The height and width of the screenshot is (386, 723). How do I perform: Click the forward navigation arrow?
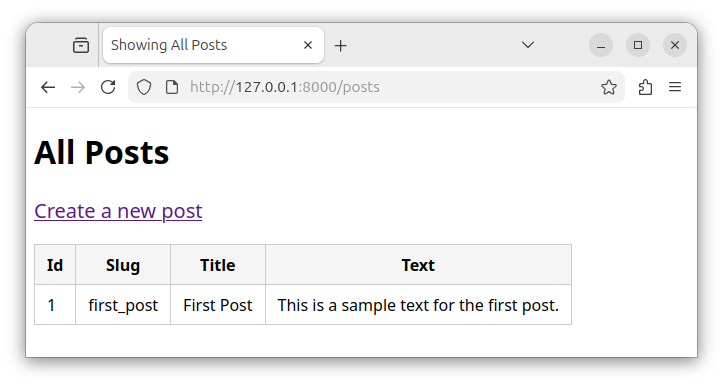[x=78, y=87]
